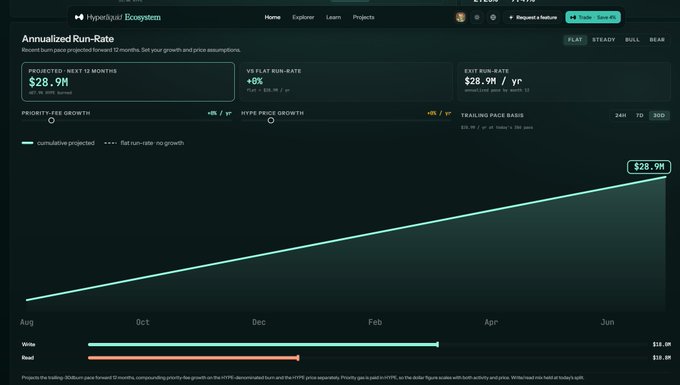The height and width of the screenshot is (385, 680).
Task: Set trailing pace basis to 24H
Action: [621, 115]
